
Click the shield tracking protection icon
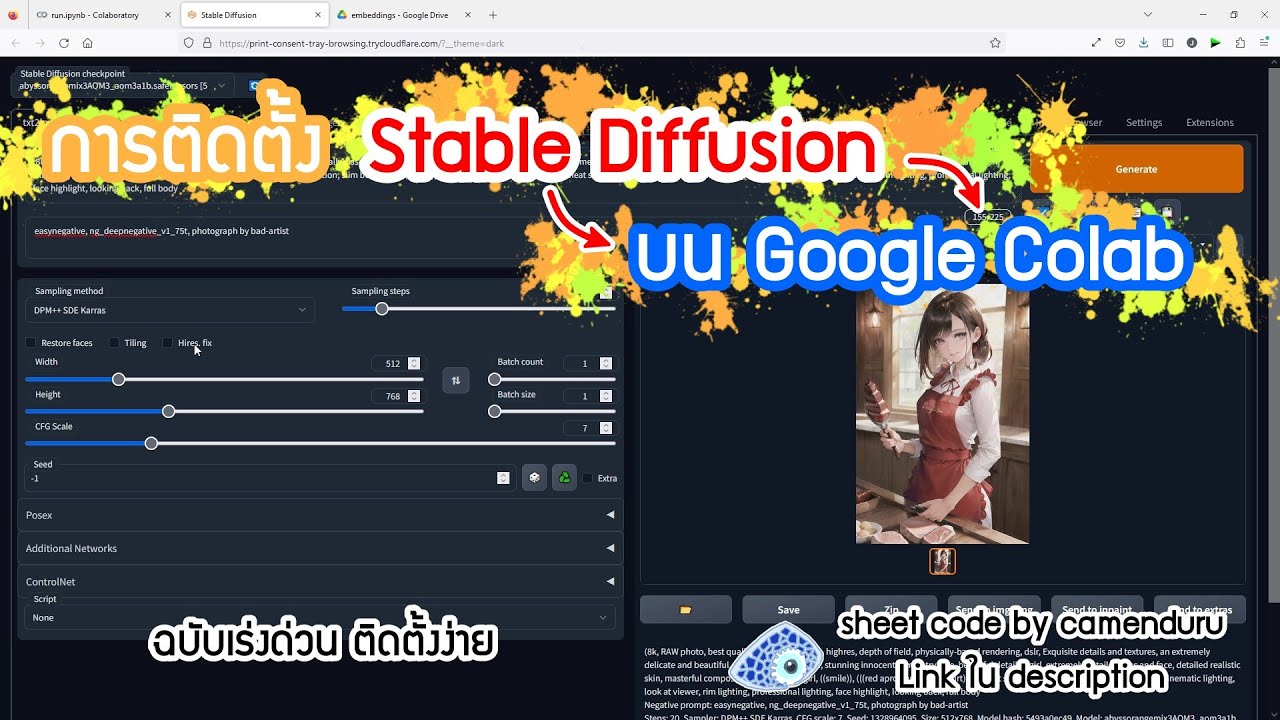pos(187,43)
